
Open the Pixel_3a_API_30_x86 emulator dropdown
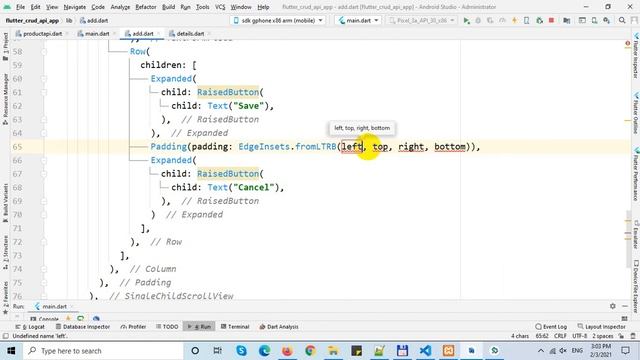coord(421,20)
